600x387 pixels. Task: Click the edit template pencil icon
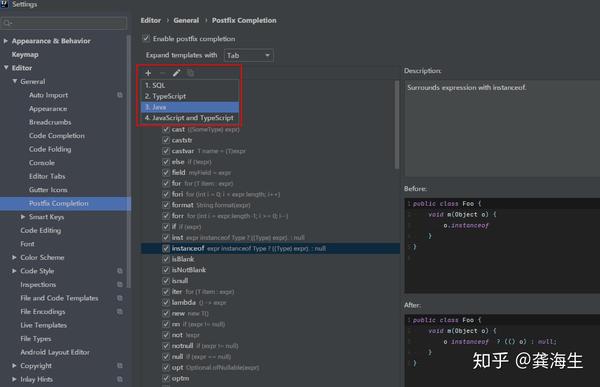176,73
